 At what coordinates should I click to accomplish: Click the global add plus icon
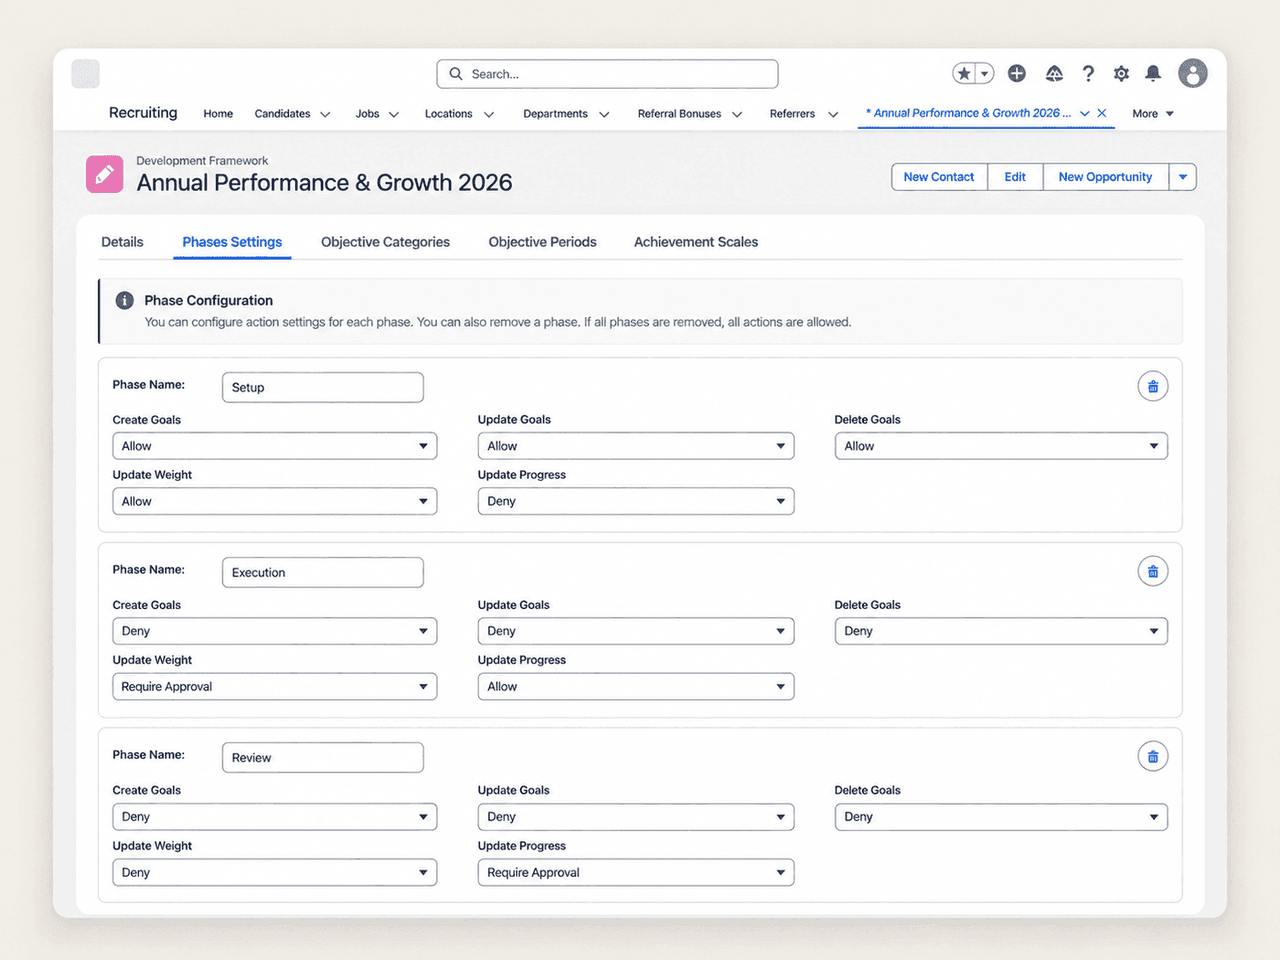tap(1017, 73)
